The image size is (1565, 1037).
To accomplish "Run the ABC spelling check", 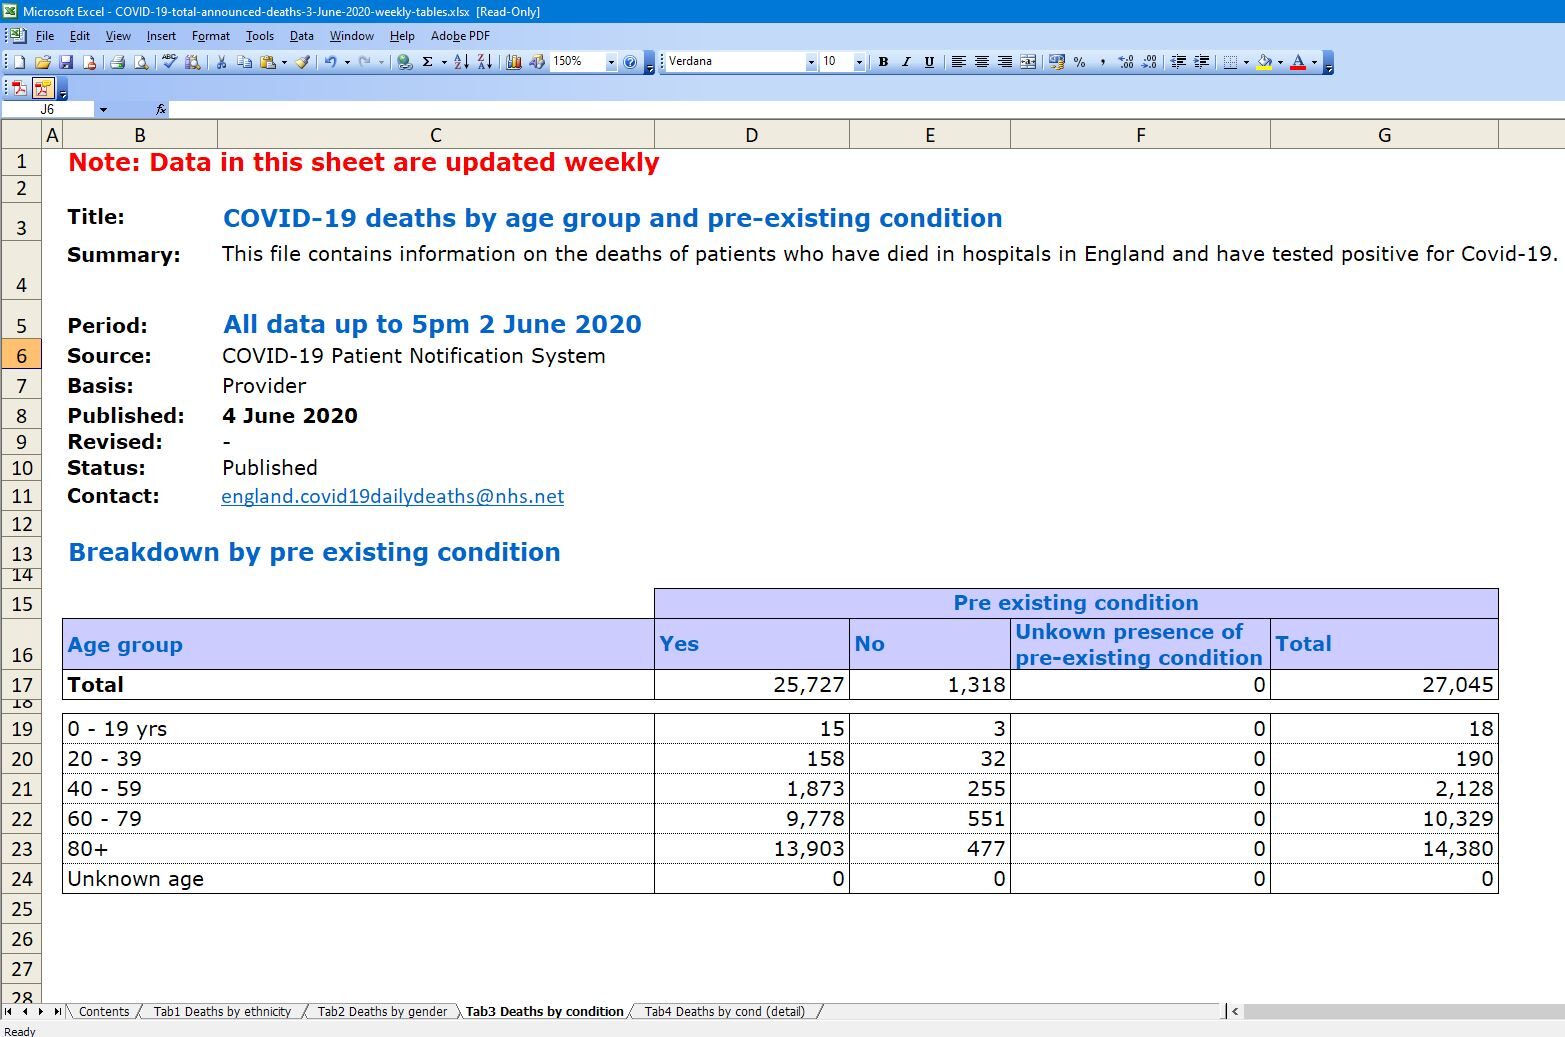I will 169,62.
